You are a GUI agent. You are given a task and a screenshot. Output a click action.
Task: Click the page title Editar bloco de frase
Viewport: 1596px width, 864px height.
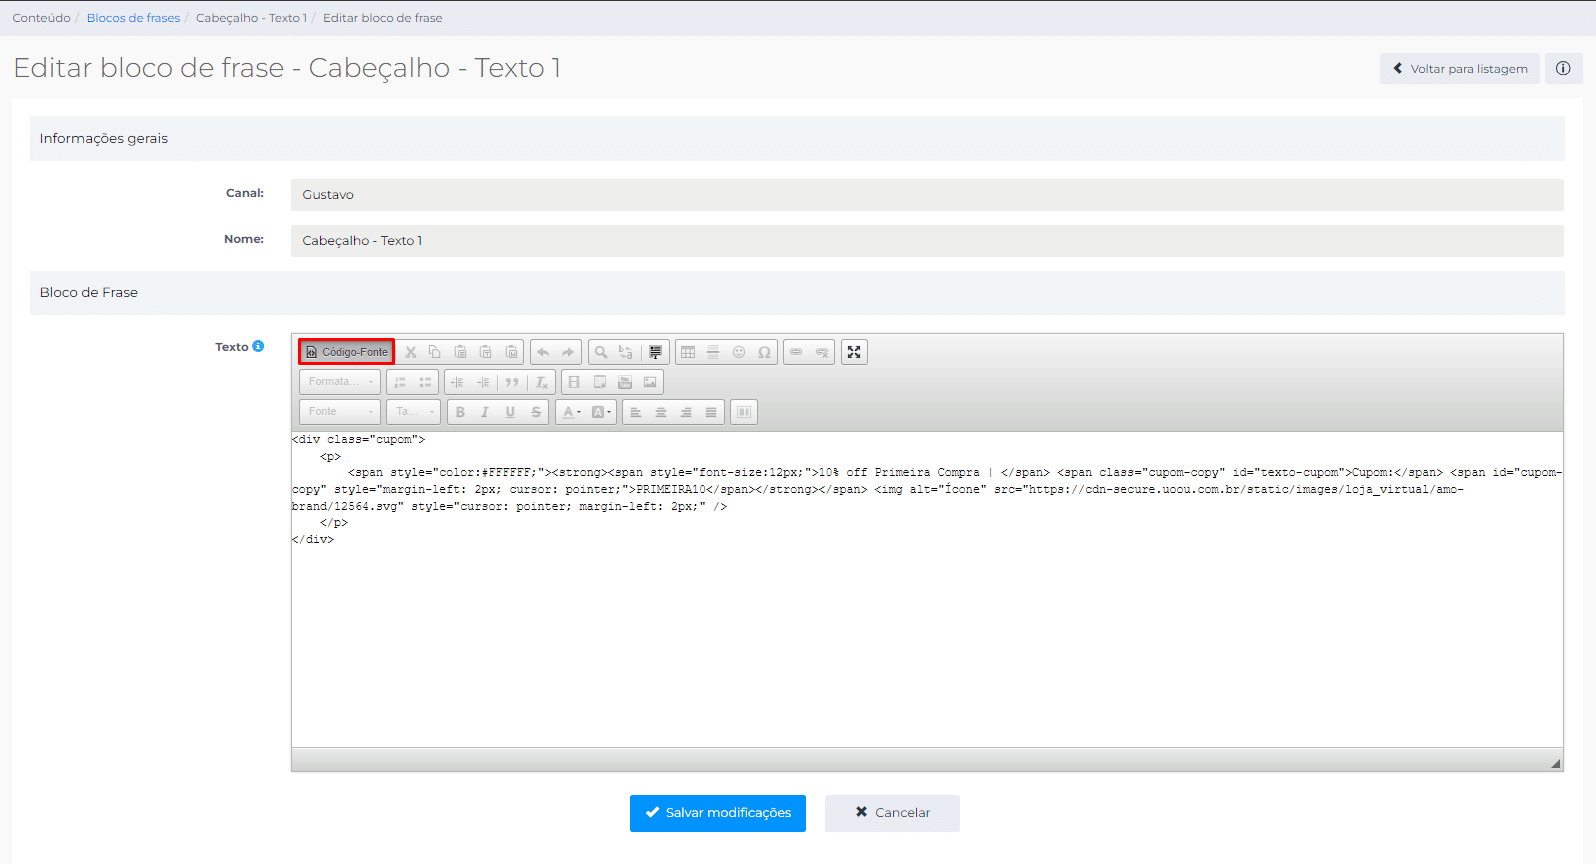pos(287,68)
